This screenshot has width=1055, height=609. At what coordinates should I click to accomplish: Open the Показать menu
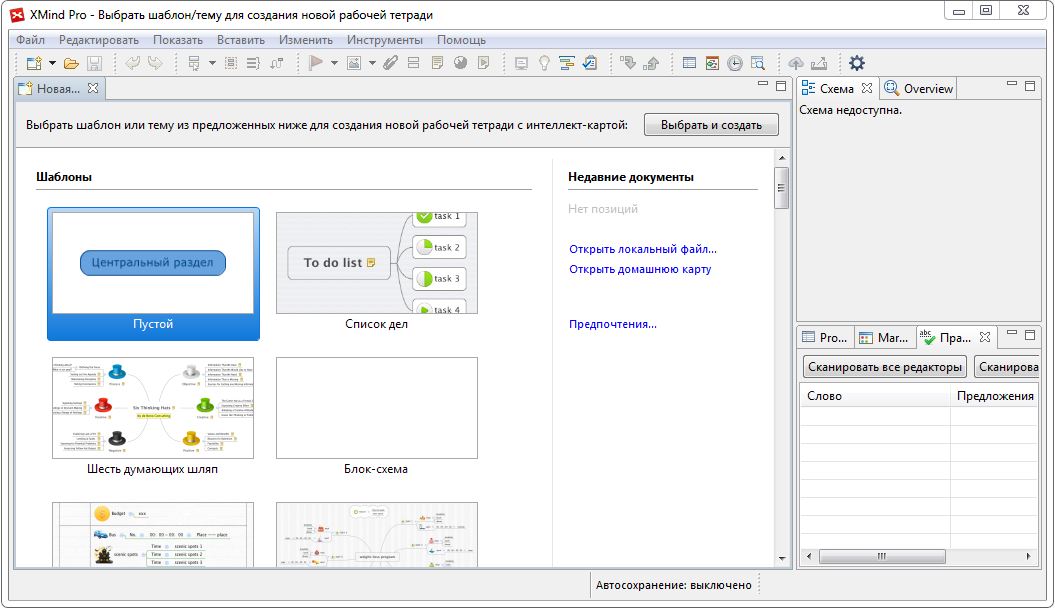point(178,40)
